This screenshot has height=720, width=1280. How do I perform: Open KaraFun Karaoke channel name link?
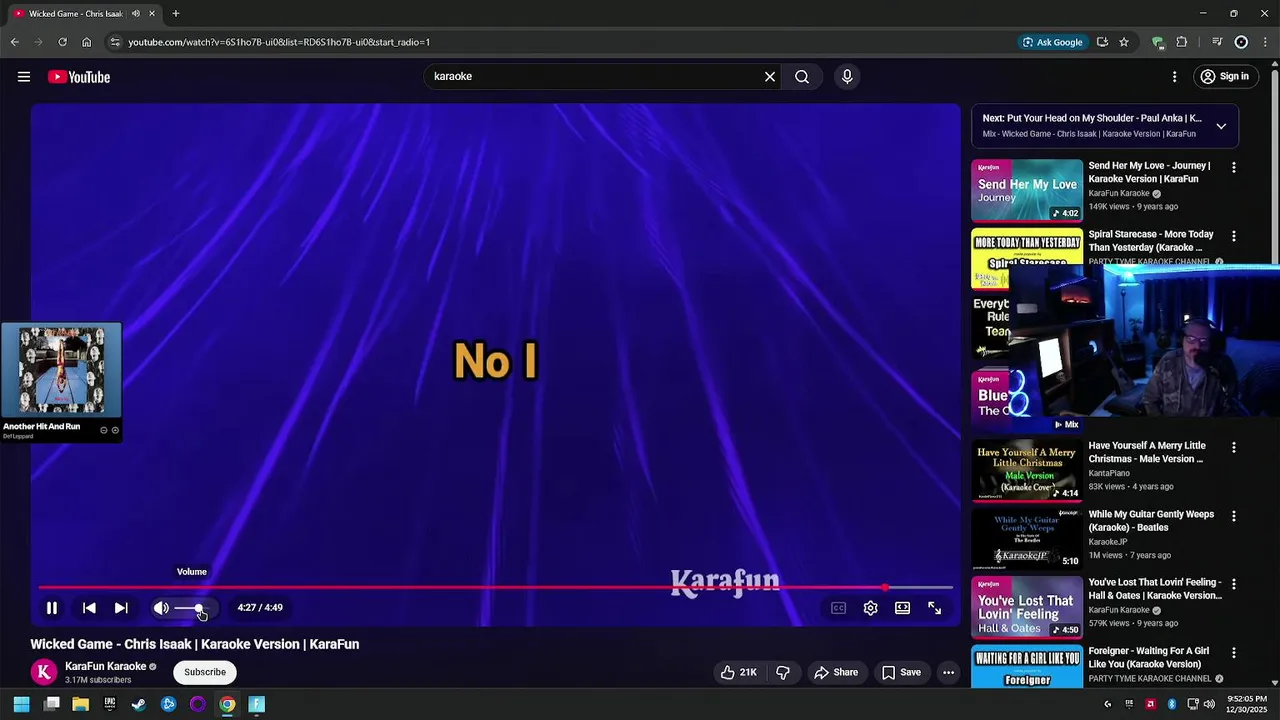tap(105, 666)
